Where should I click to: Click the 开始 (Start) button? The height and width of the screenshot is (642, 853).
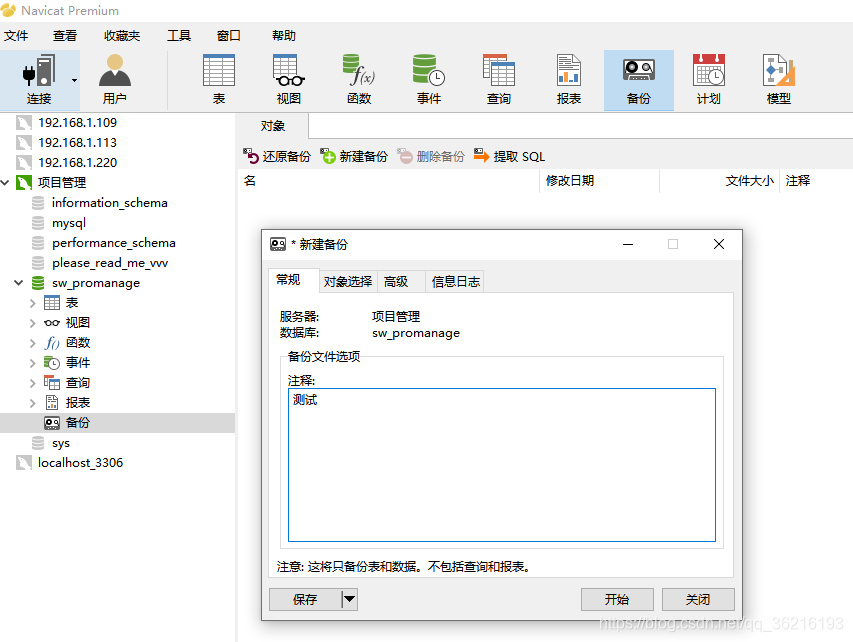tap(617, 599)
